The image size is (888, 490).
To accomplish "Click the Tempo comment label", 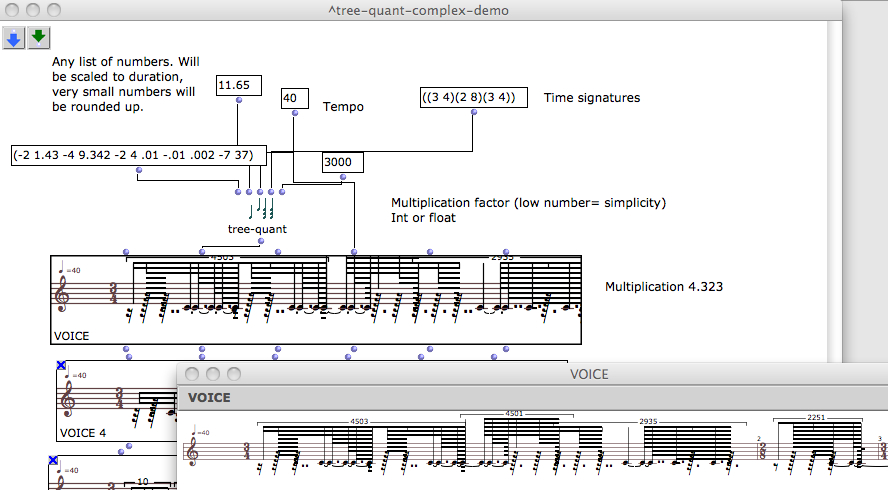I will pyautogui.click(x=343, y=105).
